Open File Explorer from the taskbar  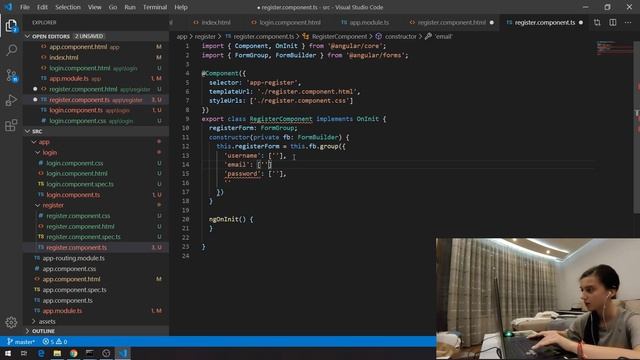point(57,353)
